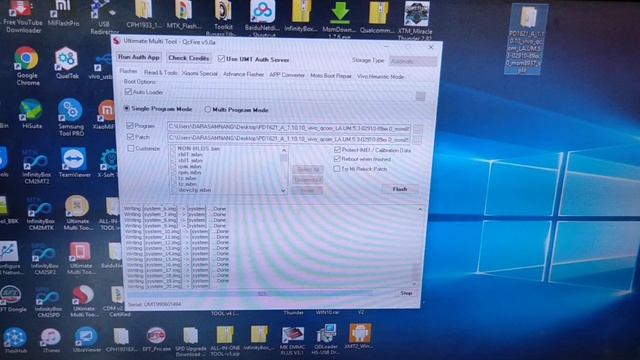The image size is (640, 360).
Task: Click the Check Credits button
Action: coord(189,58)
